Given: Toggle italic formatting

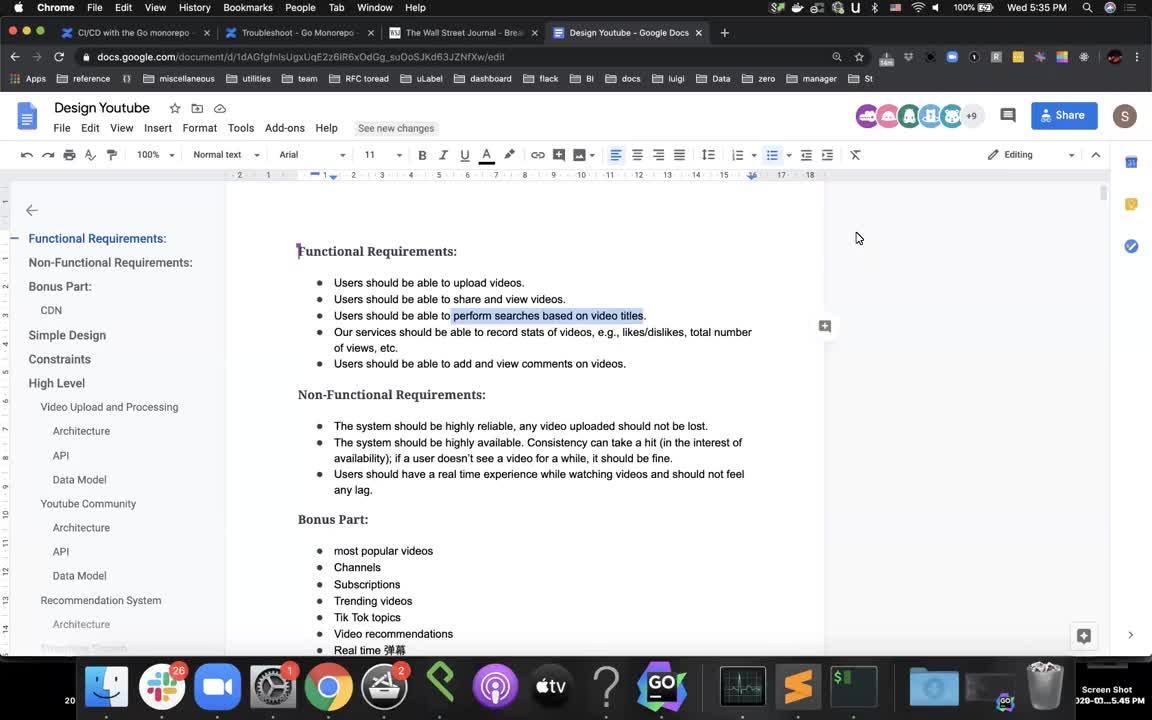Looking at the screenshot, I should (443, 155).
